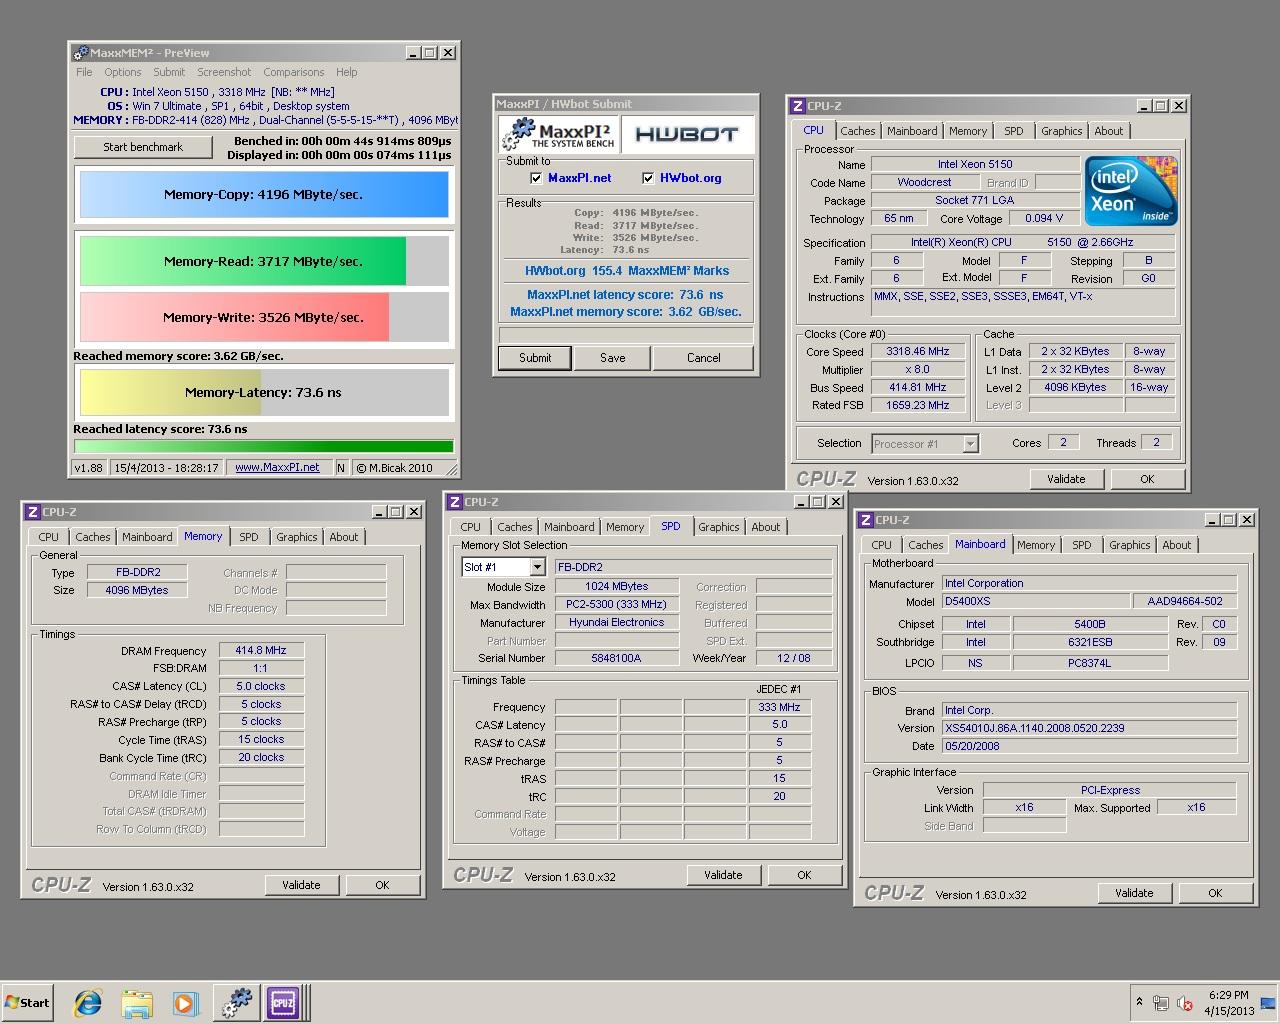Viewport: 1280px width, 1024px height.
Task: Click the Intel Xeon 5150 name field
Action: pyautogui.click(x=975, y=165)
